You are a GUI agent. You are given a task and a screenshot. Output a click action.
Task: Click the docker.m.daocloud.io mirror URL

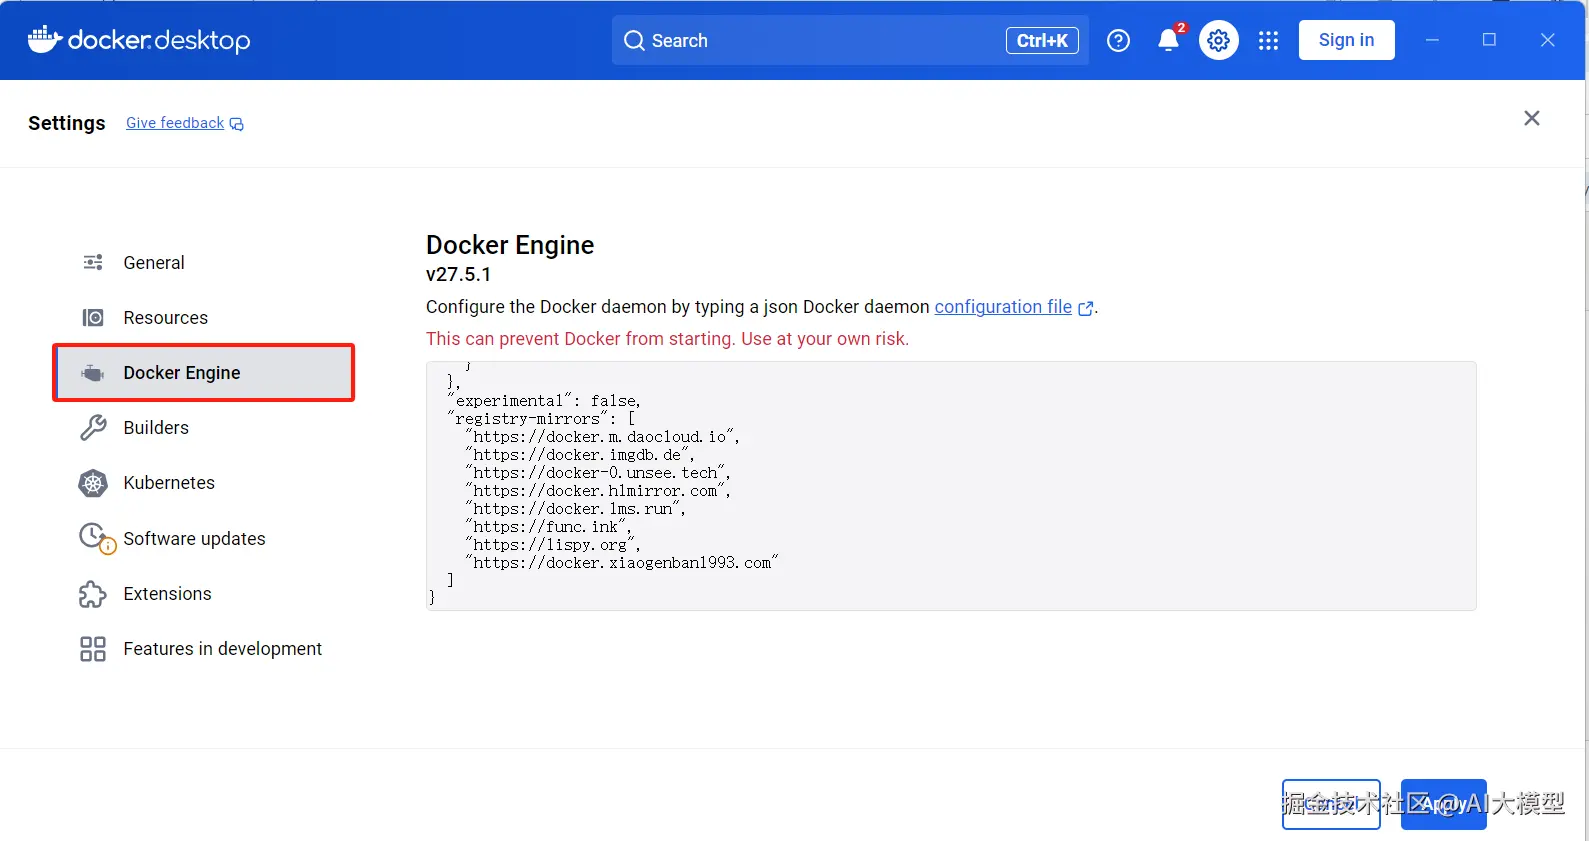pyautogui.click(x=602, y=437)
